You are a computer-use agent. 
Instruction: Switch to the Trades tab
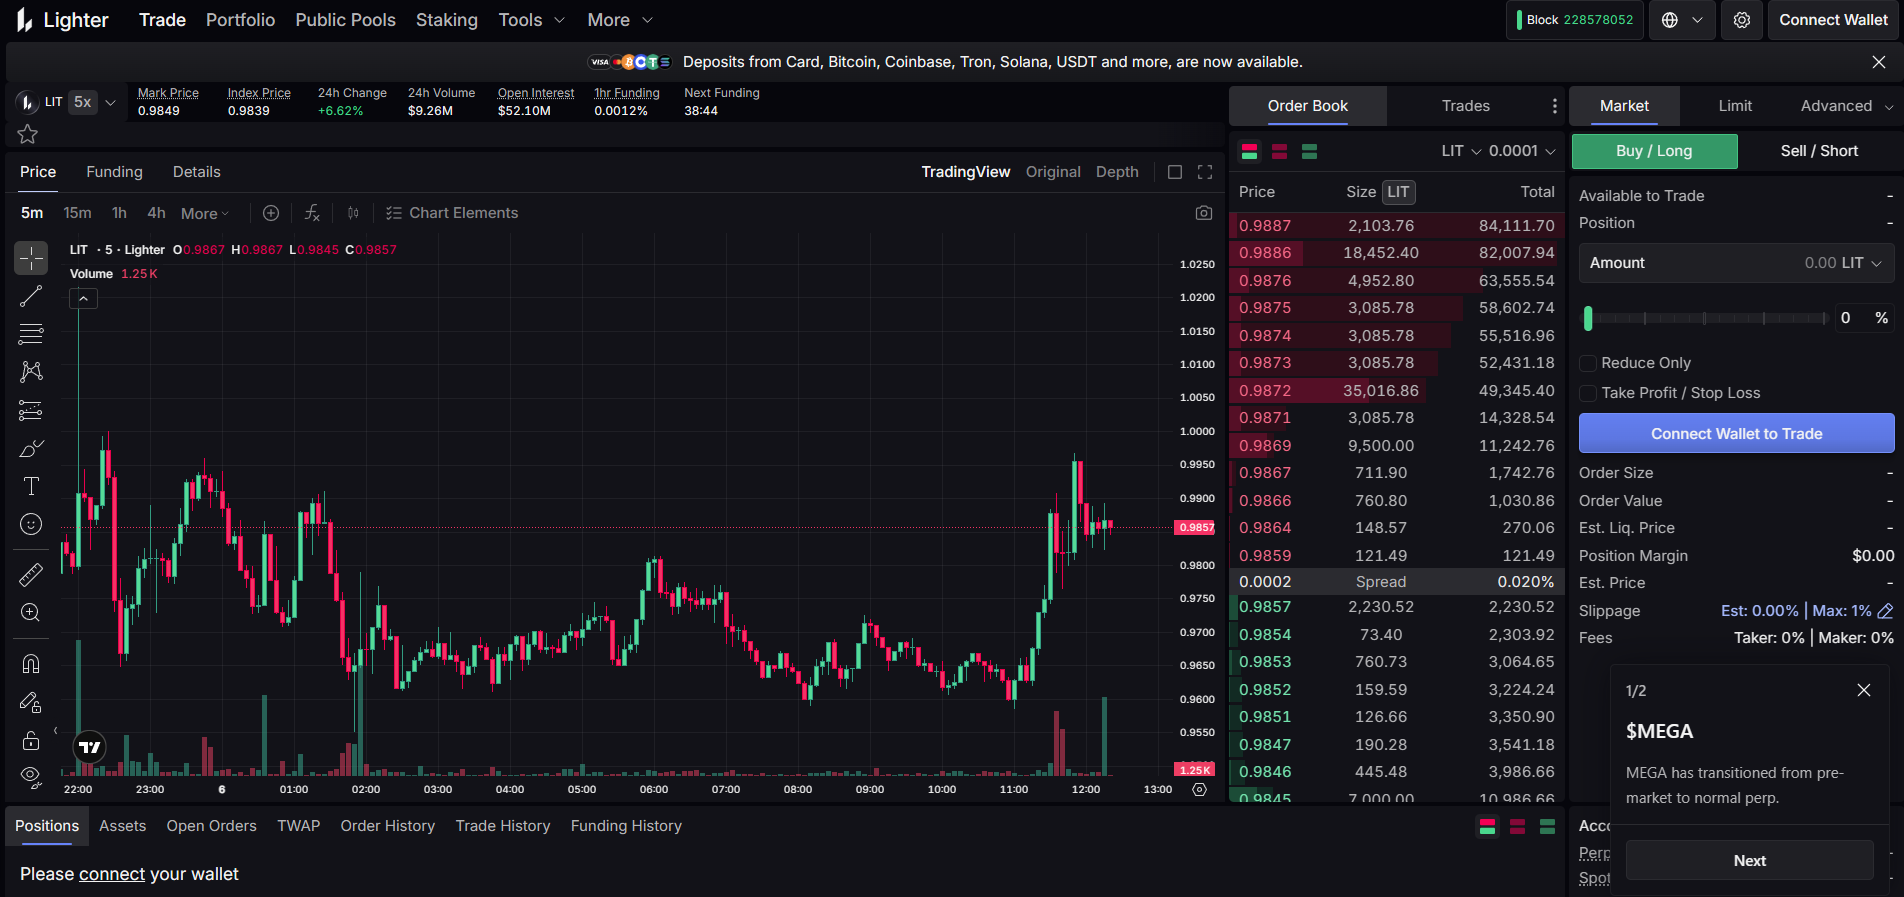click(x=1465, y=106)
